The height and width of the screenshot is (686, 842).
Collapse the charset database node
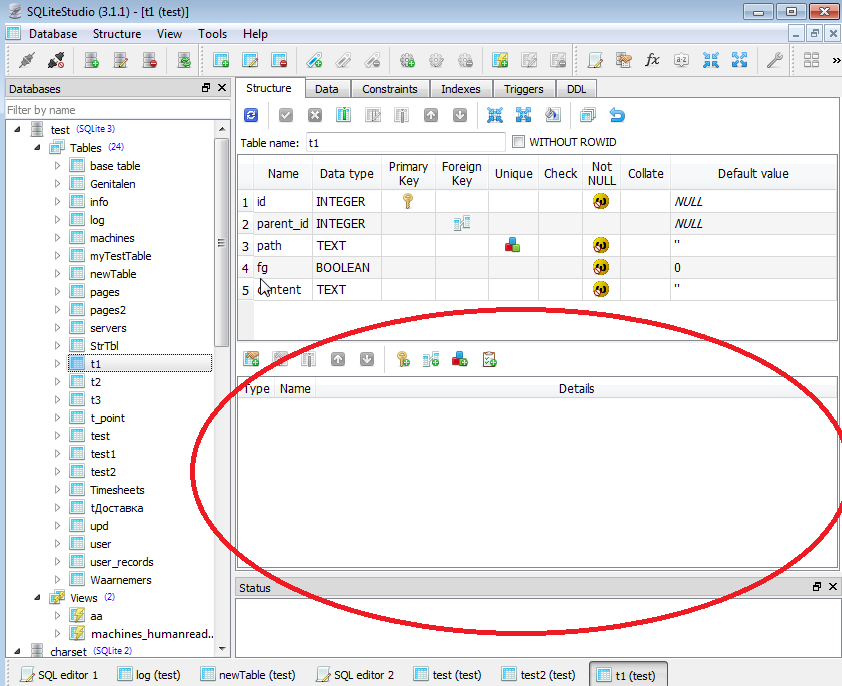[x=17, y=651]
